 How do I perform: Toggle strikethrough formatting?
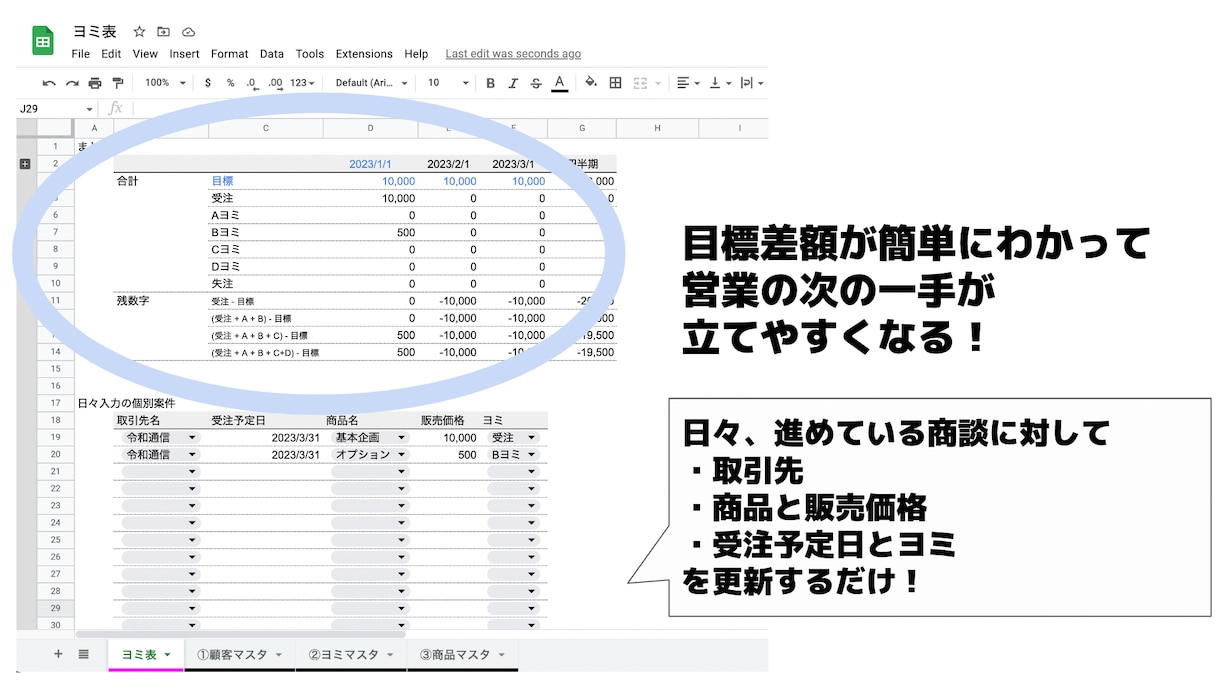tap(536, 83)
